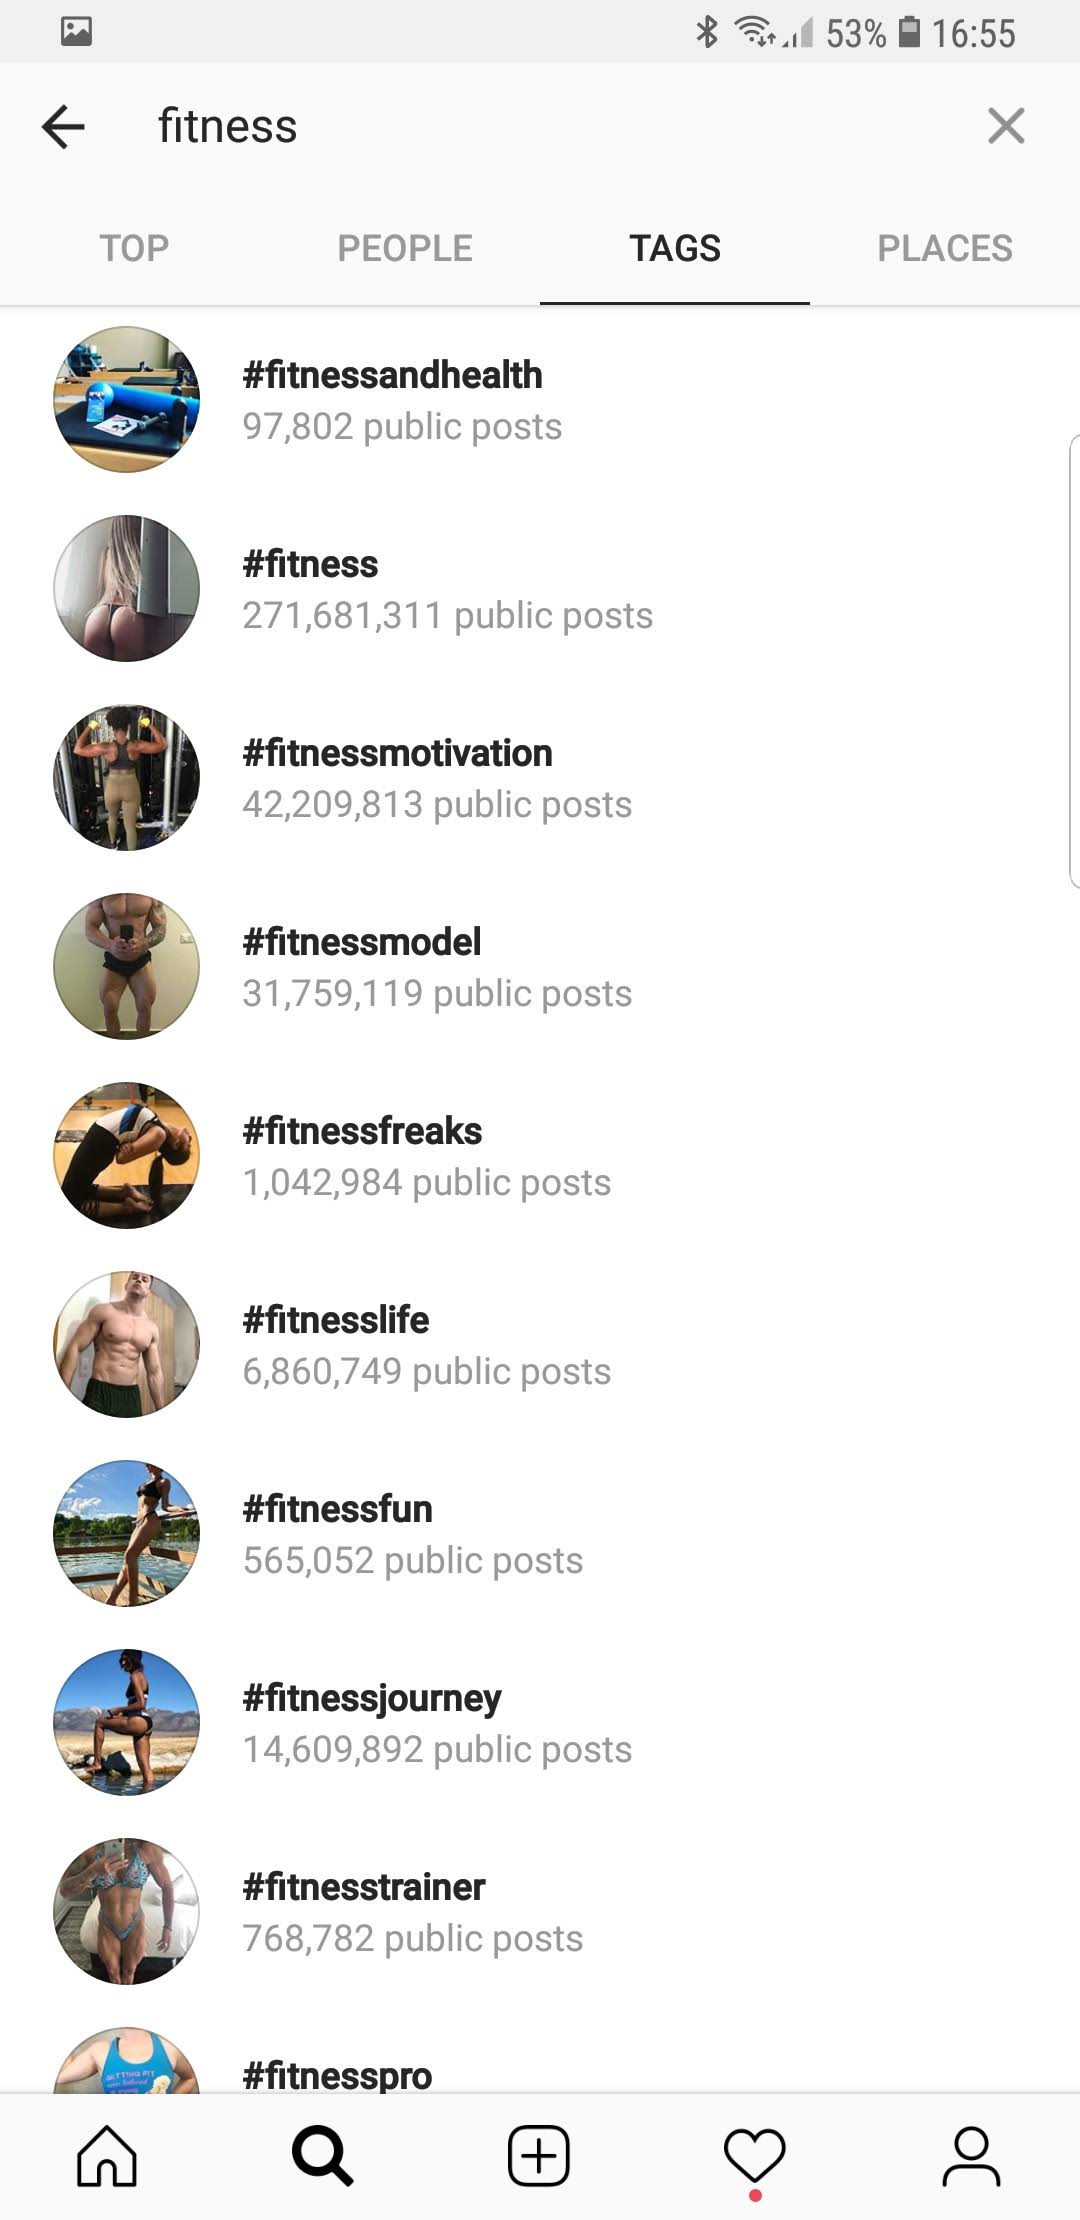Tap the #fitnesslife thumbnail image

pos(126,1344)
